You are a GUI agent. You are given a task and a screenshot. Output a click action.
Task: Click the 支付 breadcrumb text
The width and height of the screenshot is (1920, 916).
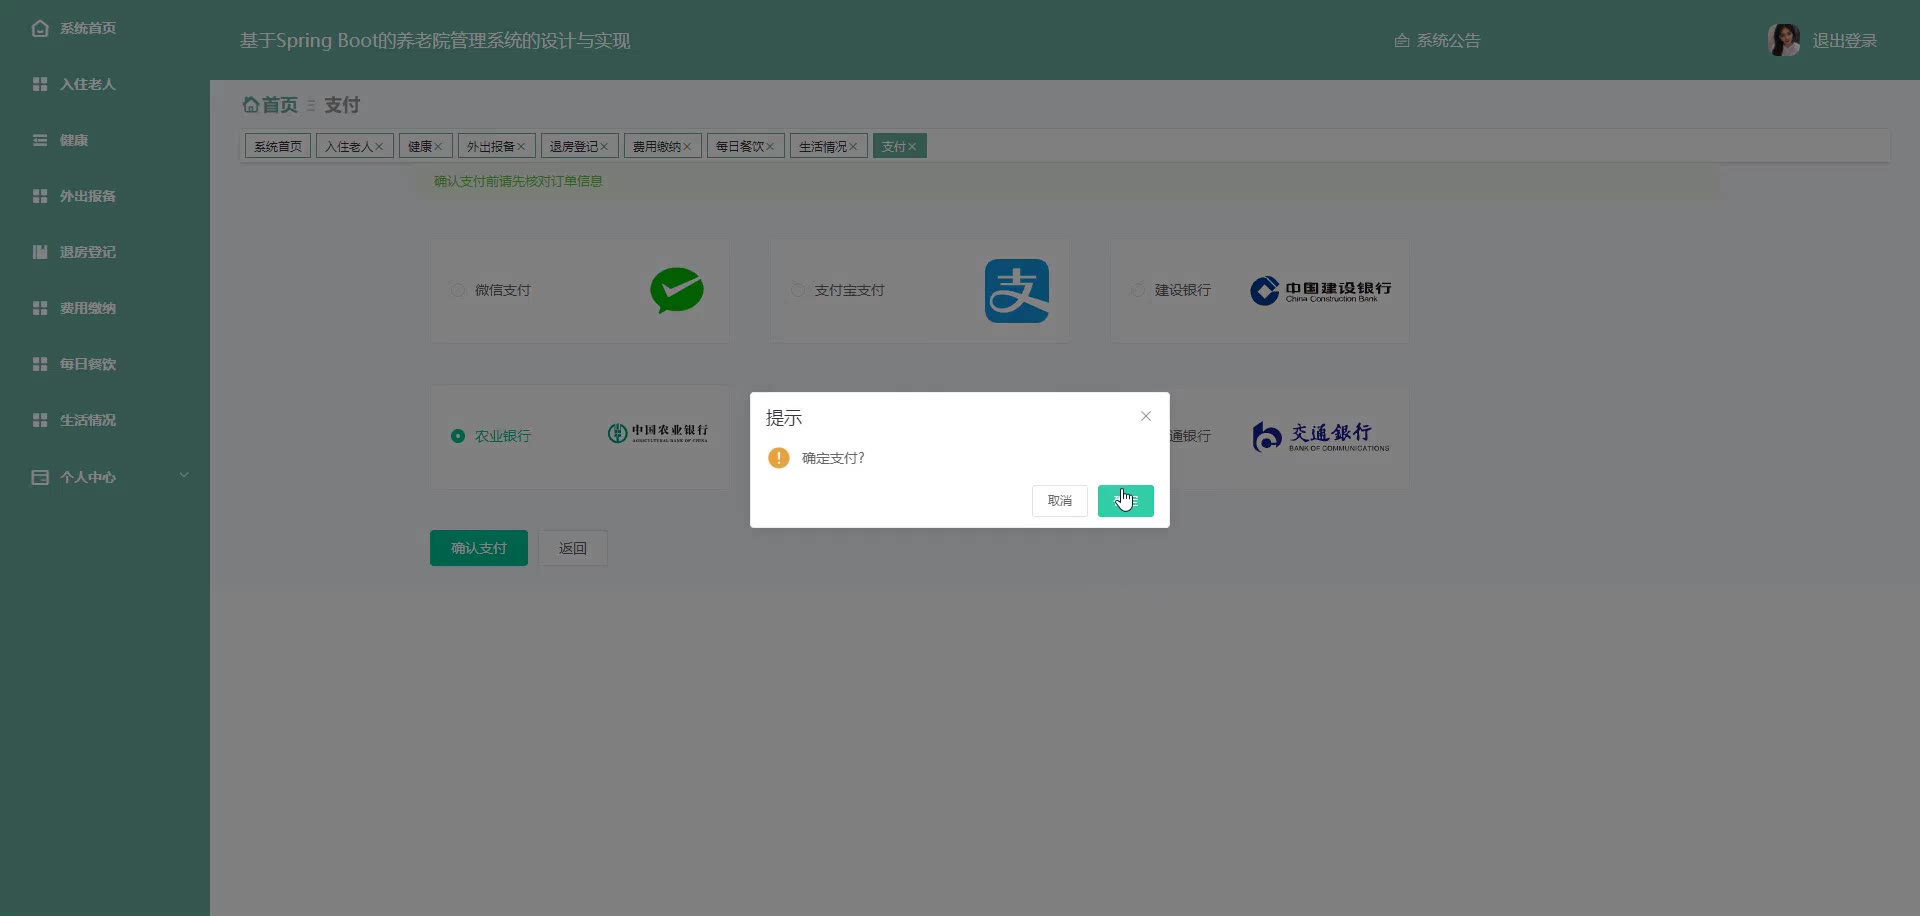tap(342, 105)
